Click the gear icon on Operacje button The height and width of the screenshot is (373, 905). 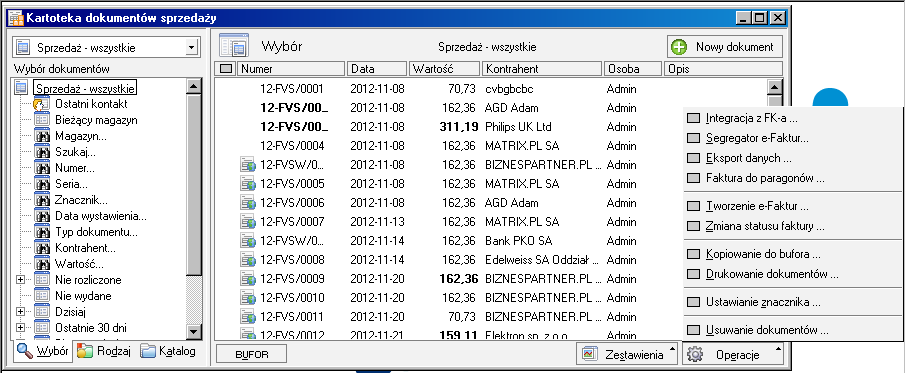point(695,355)
